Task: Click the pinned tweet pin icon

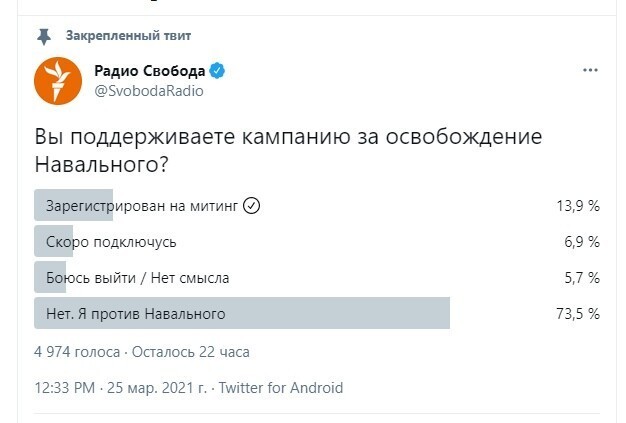Action: point(44,36)
